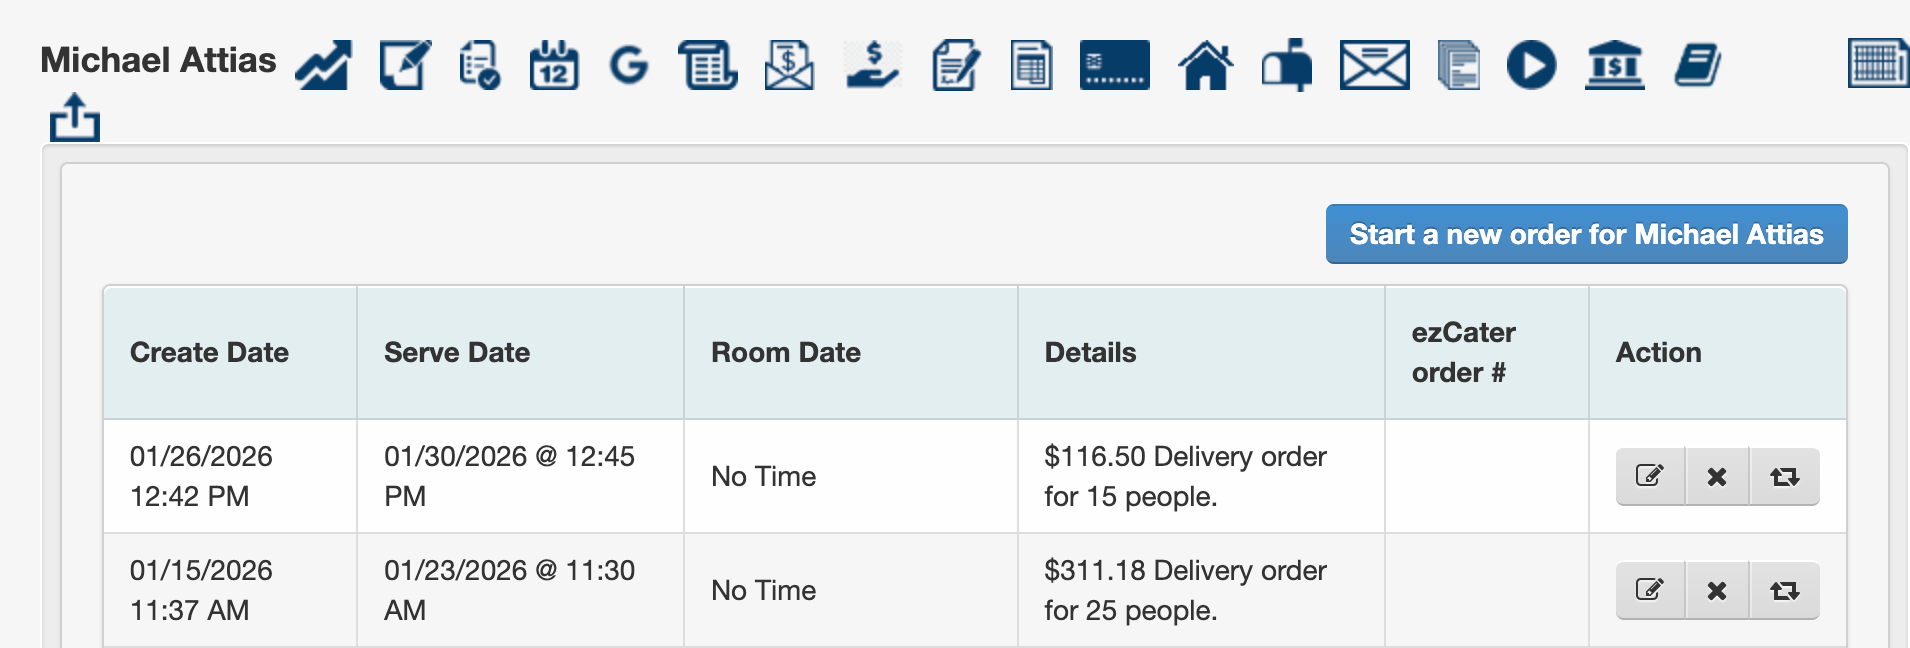This screenshot has height=648, width=1910.
Task: Open the dollar envelope invoice icon
Action: 789,66
